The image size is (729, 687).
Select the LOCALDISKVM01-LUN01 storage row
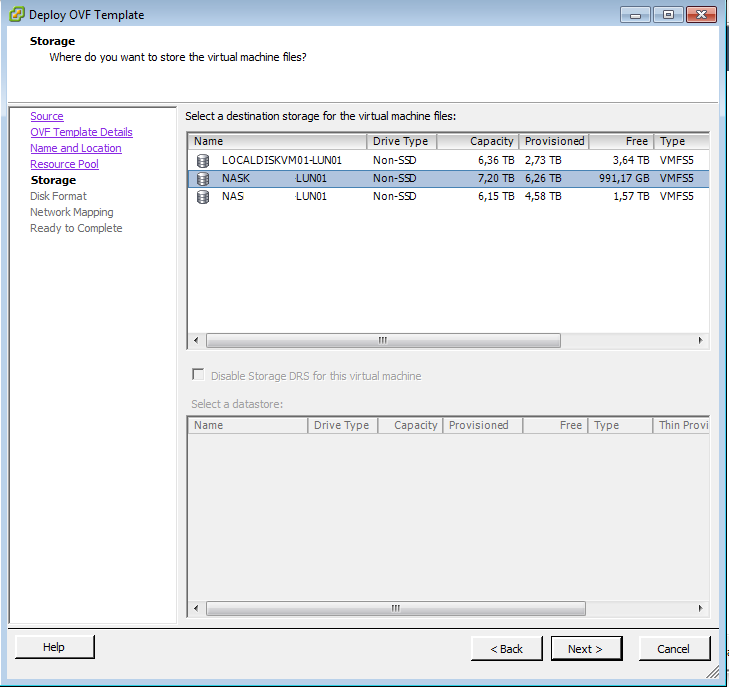click(448, 160)
